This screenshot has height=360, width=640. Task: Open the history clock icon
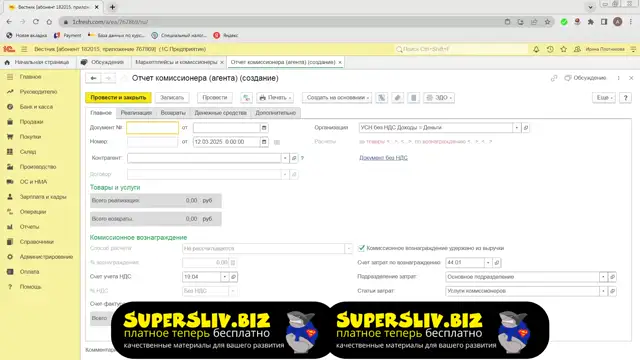[550, 49]
